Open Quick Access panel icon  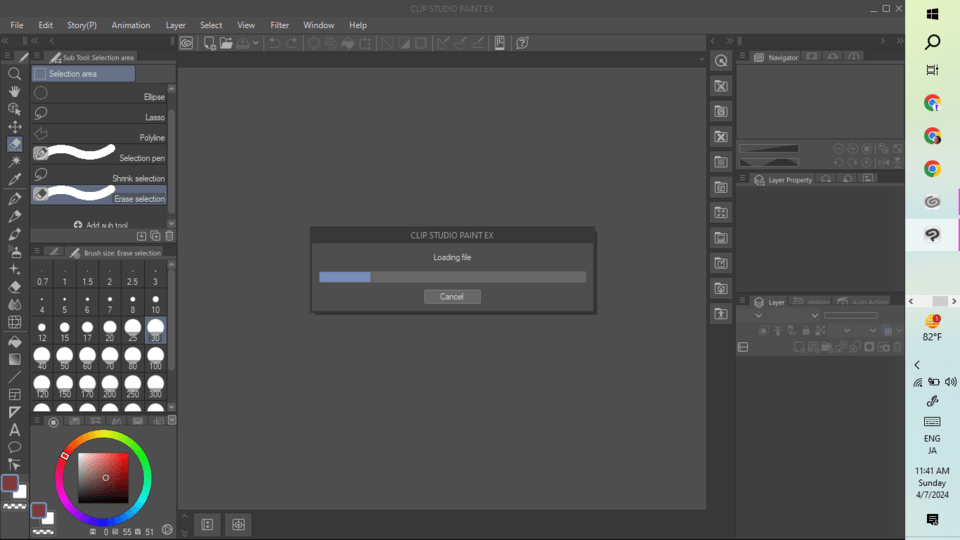pyautogui.click(x=721, y=61)
